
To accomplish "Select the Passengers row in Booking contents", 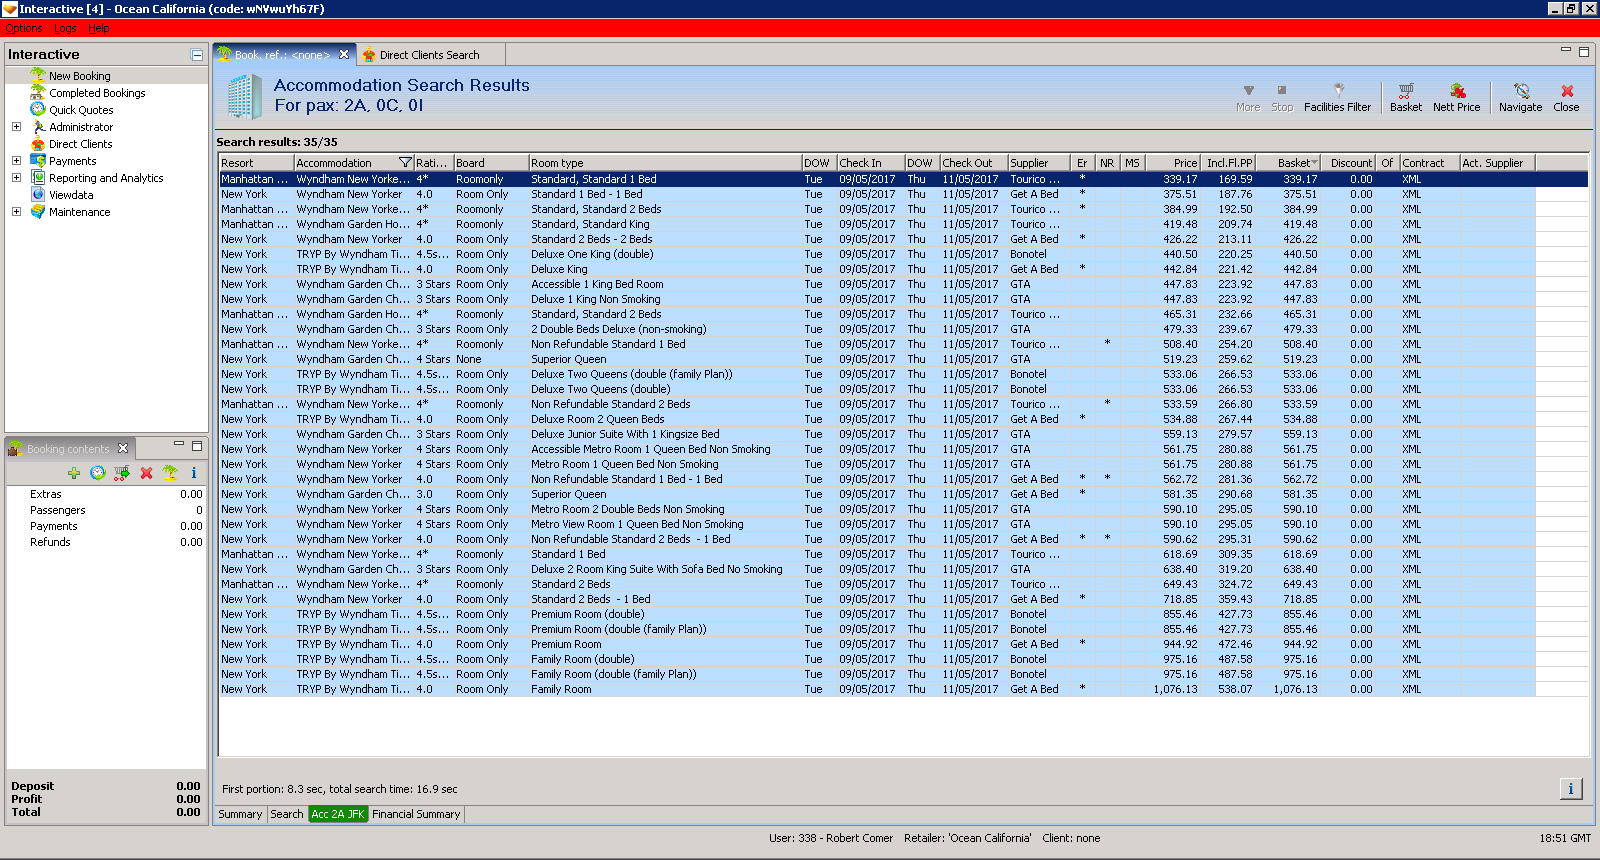I will pos(107,510).
